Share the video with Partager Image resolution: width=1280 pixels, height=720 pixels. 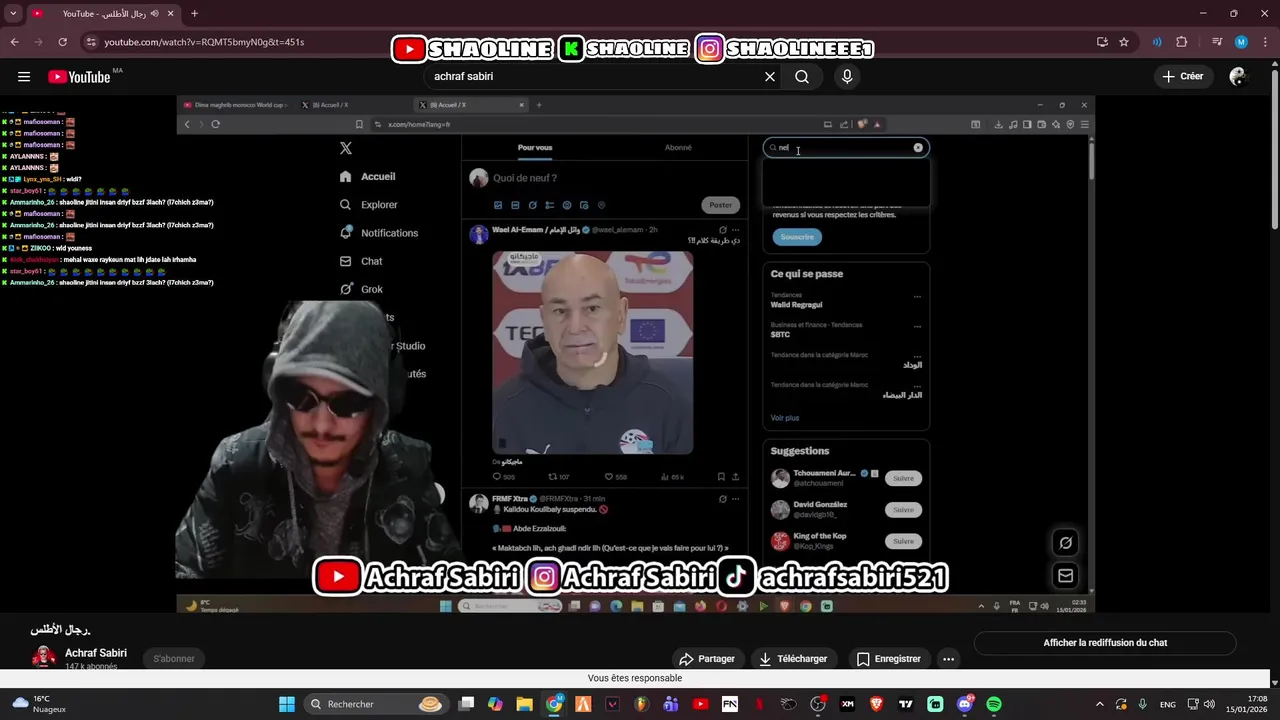coord(707,659)
